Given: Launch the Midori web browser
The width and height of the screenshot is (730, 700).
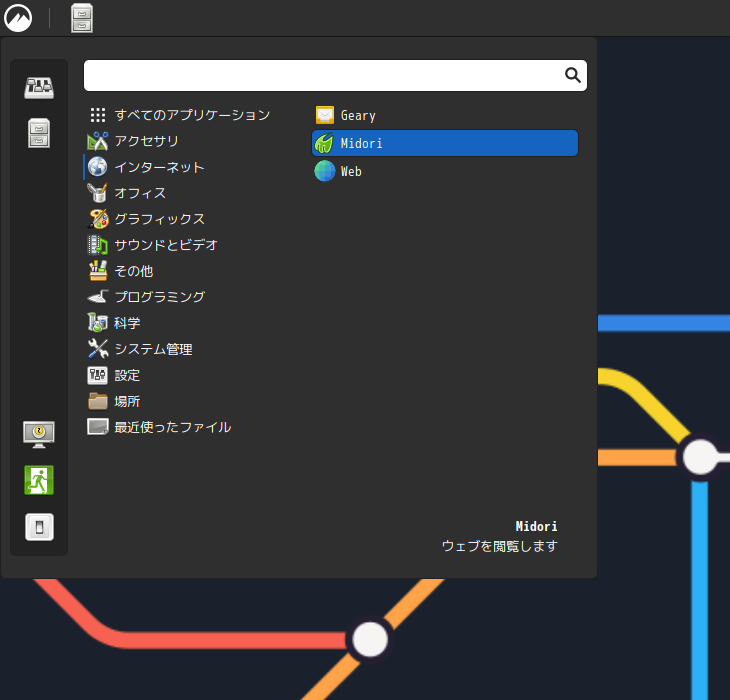Looking at the screenshot, I should coord(445,143).
